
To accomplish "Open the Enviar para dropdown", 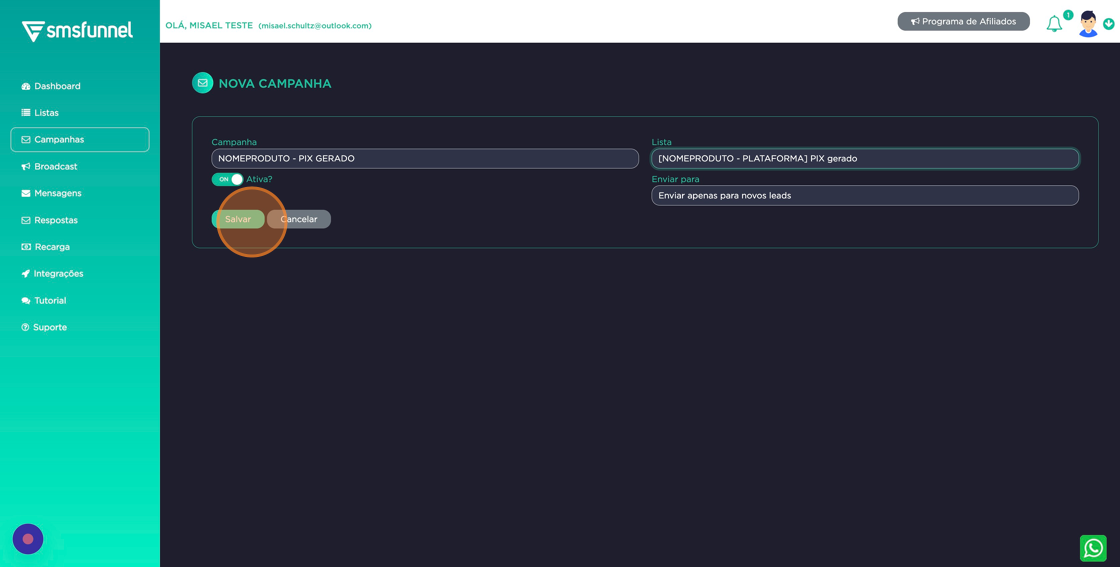I will (865, 196).
